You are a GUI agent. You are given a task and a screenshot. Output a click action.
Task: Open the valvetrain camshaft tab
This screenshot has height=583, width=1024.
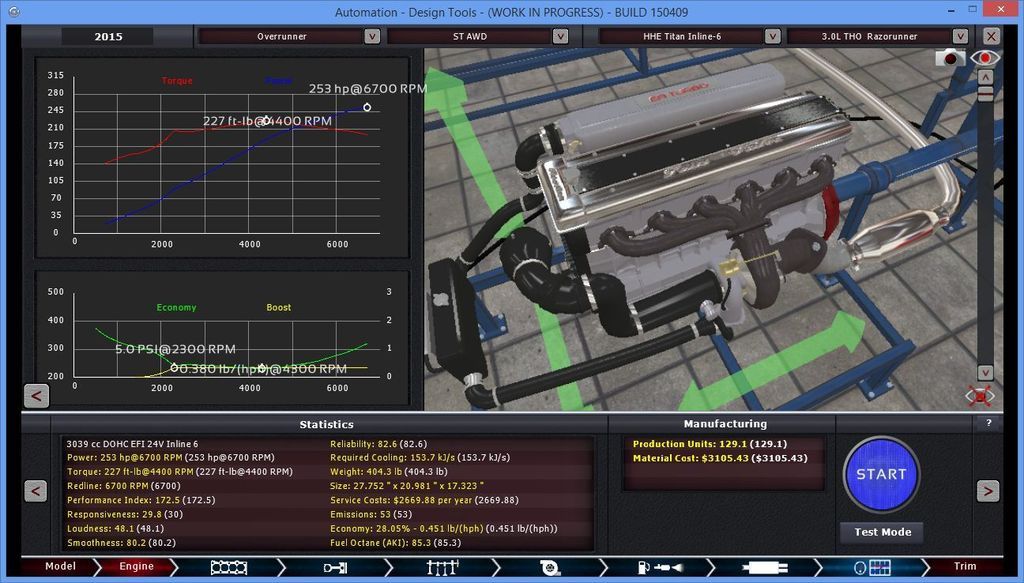click(x=443, y=567)
